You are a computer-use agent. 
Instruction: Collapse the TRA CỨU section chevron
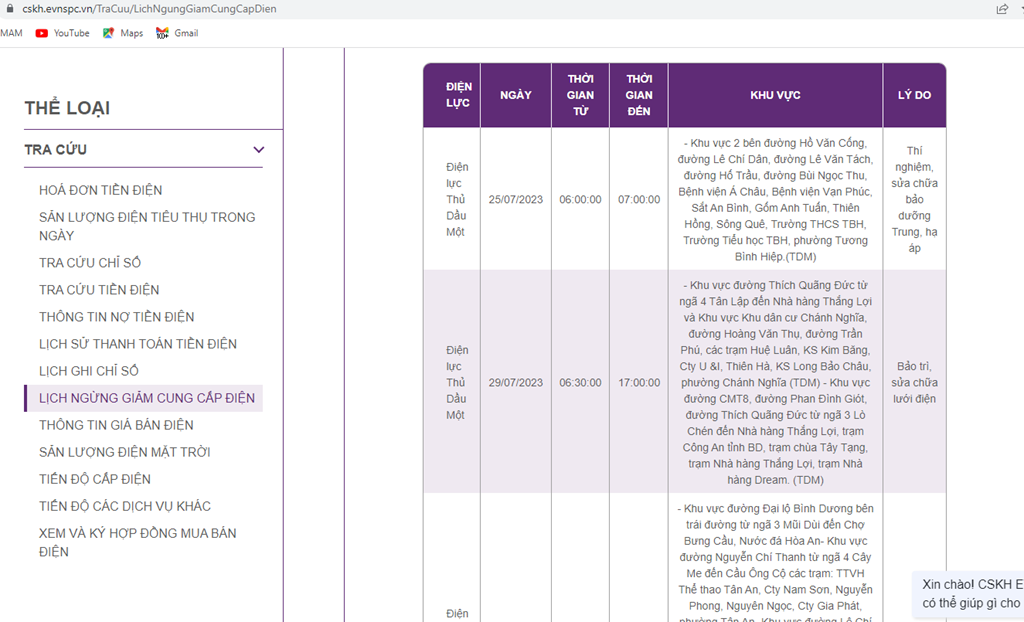259,150
